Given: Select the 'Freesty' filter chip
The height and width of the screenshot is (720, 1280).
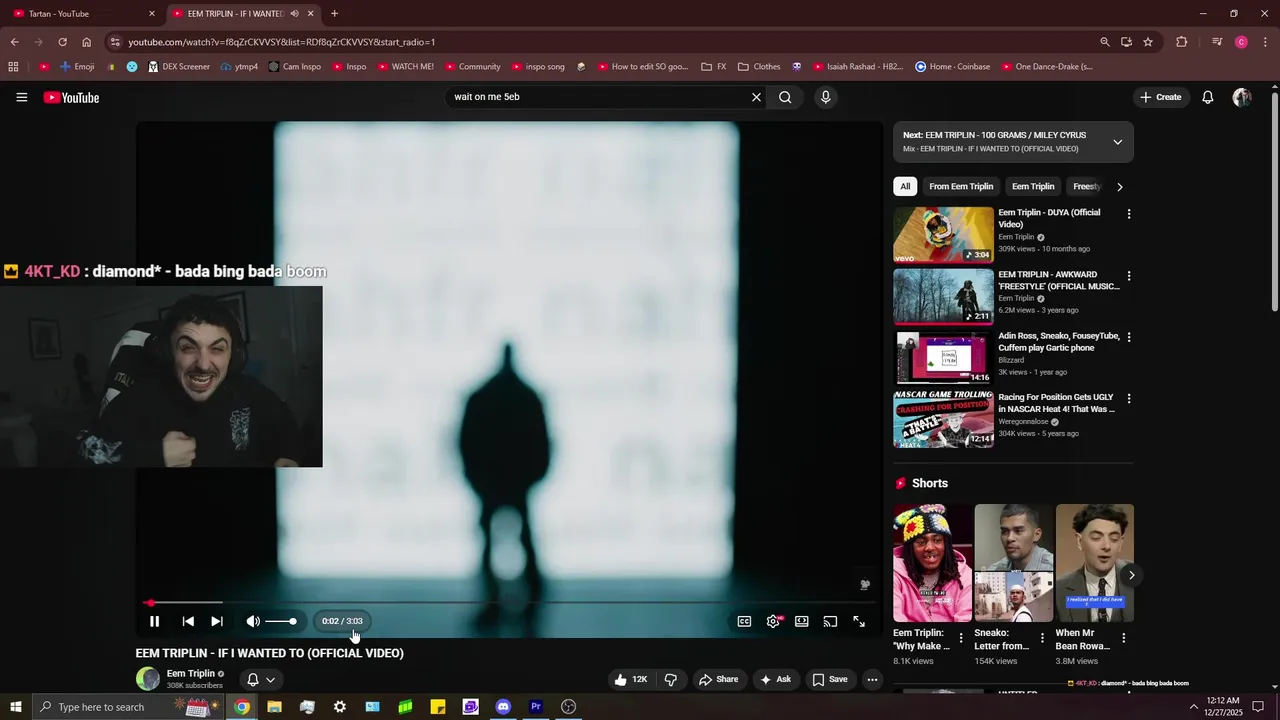Looking at the screenshot, I should 1086,186.
